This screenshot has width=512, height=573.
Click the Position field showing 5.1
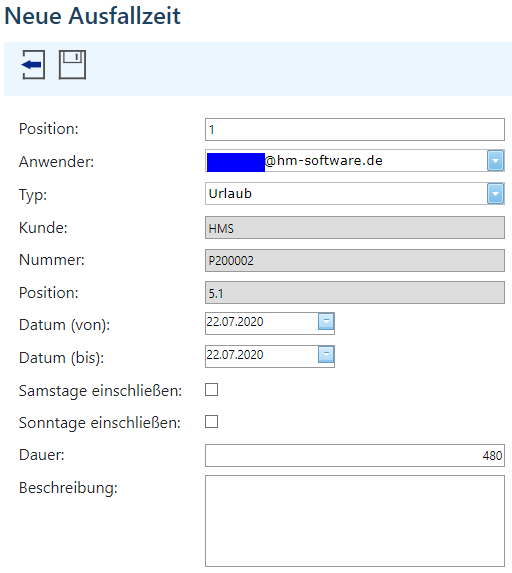(354, 292)
